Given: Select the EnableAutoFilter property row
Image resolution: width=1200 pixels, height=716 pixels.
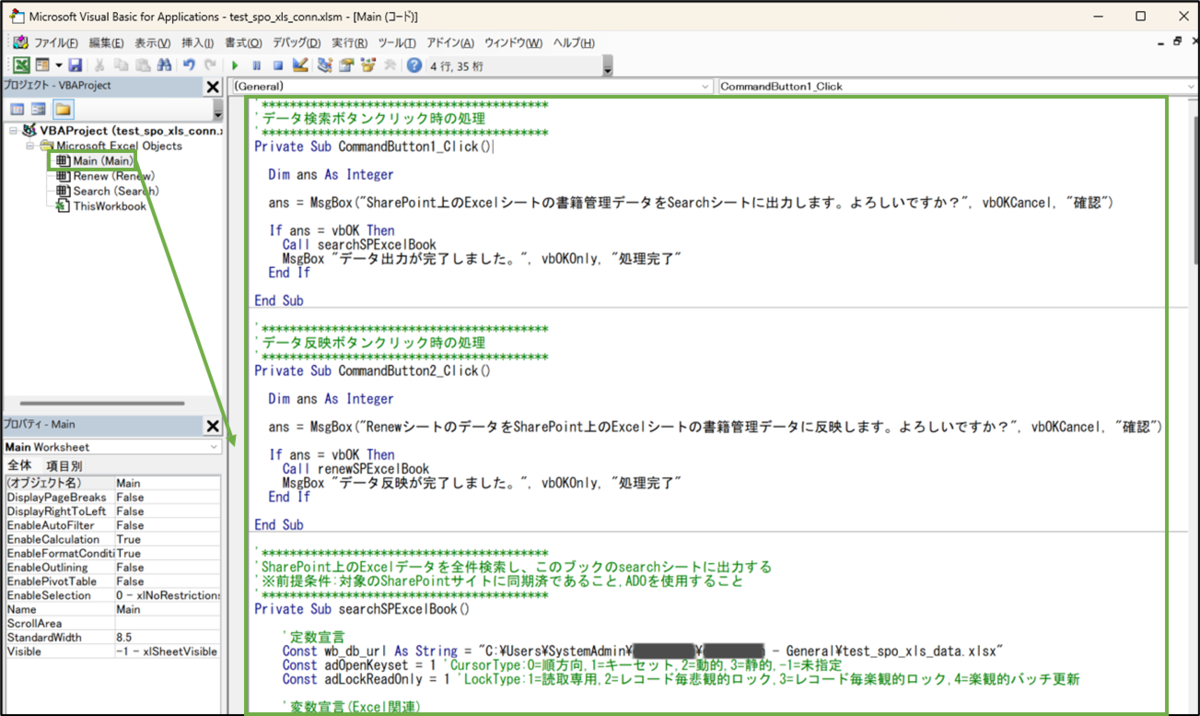Looking at the screenshot, I should click(112, 525).
